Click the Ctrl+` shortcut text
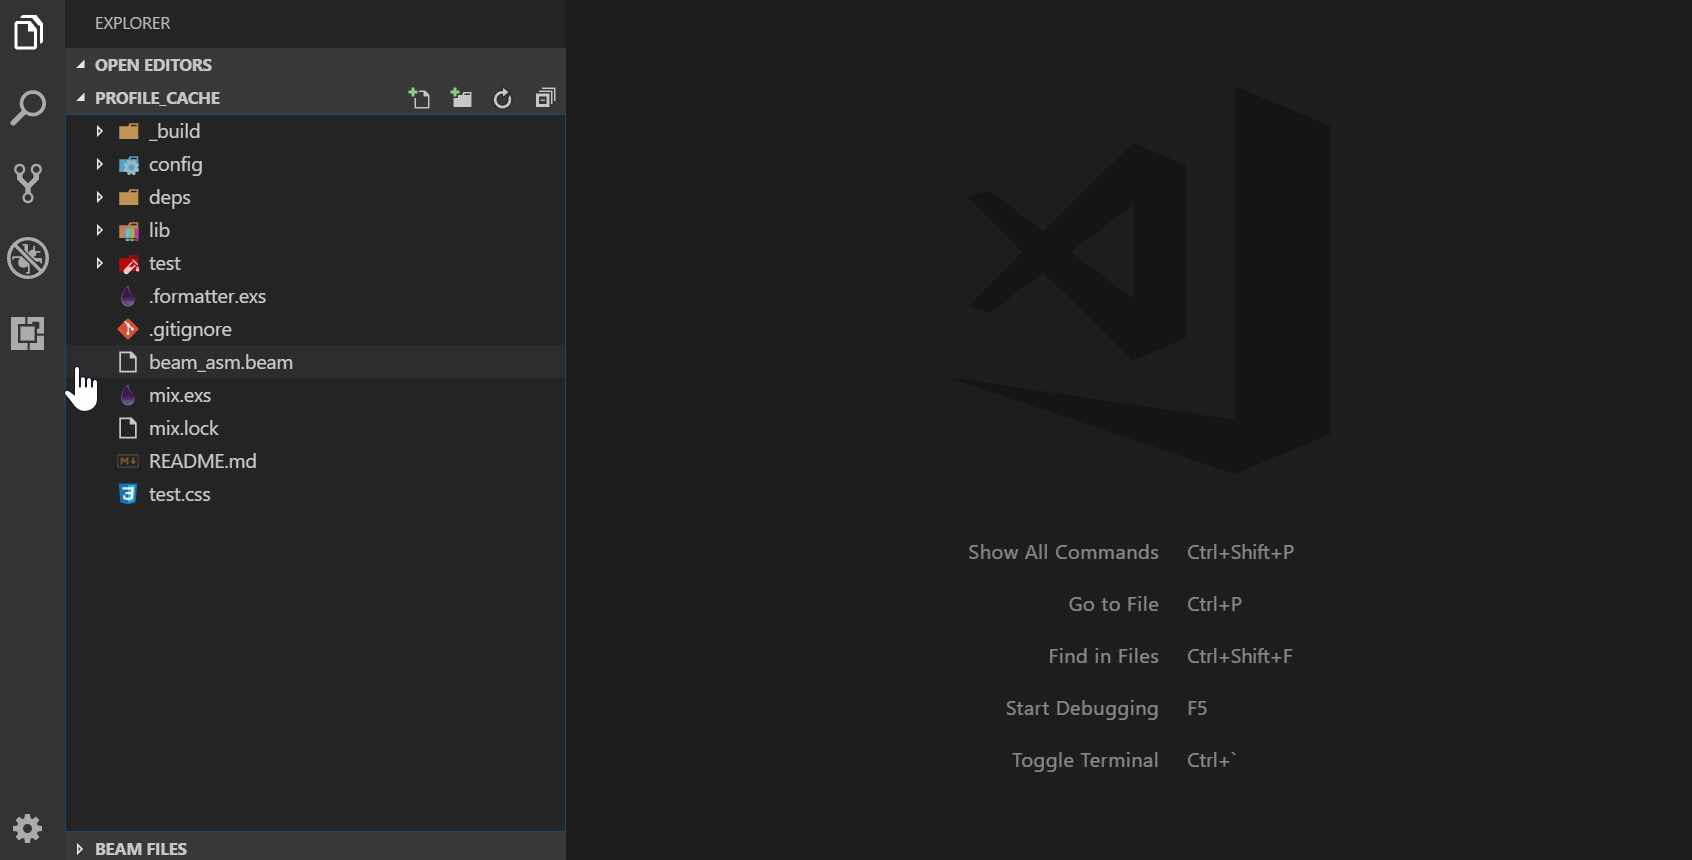 point(1212,760)
